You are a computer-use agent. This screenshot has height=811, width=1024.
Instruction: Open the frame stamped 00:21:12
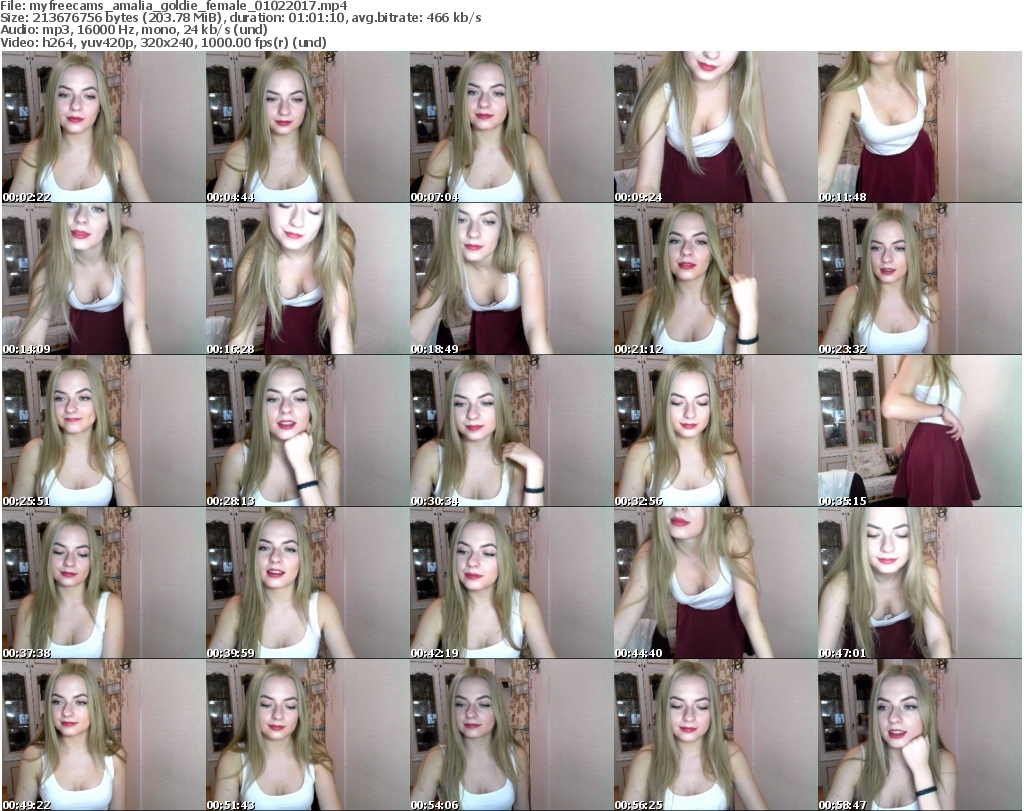click(x=715, y=279)
